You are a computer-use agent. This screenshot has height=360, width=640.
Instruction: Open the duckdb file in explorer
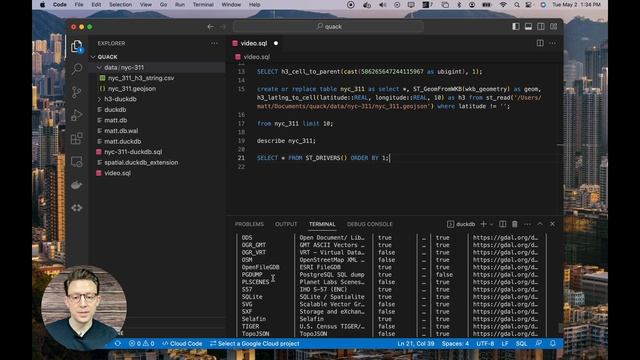(115, 110)
